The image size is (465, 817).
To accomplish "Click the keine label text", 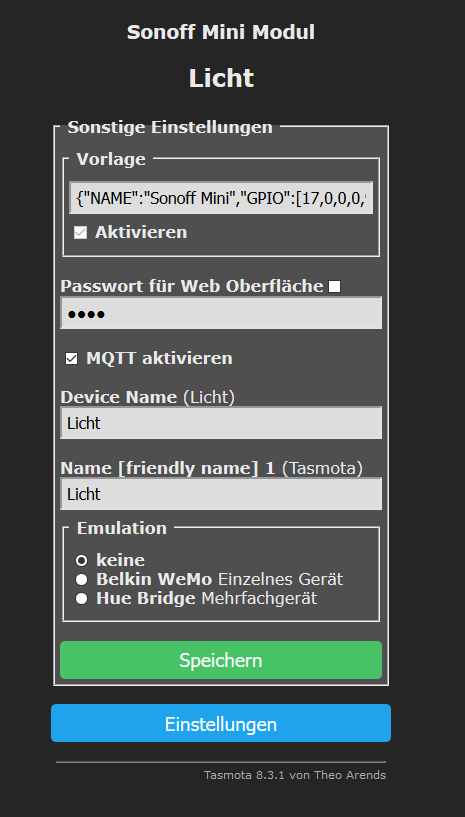I will 120,560.
